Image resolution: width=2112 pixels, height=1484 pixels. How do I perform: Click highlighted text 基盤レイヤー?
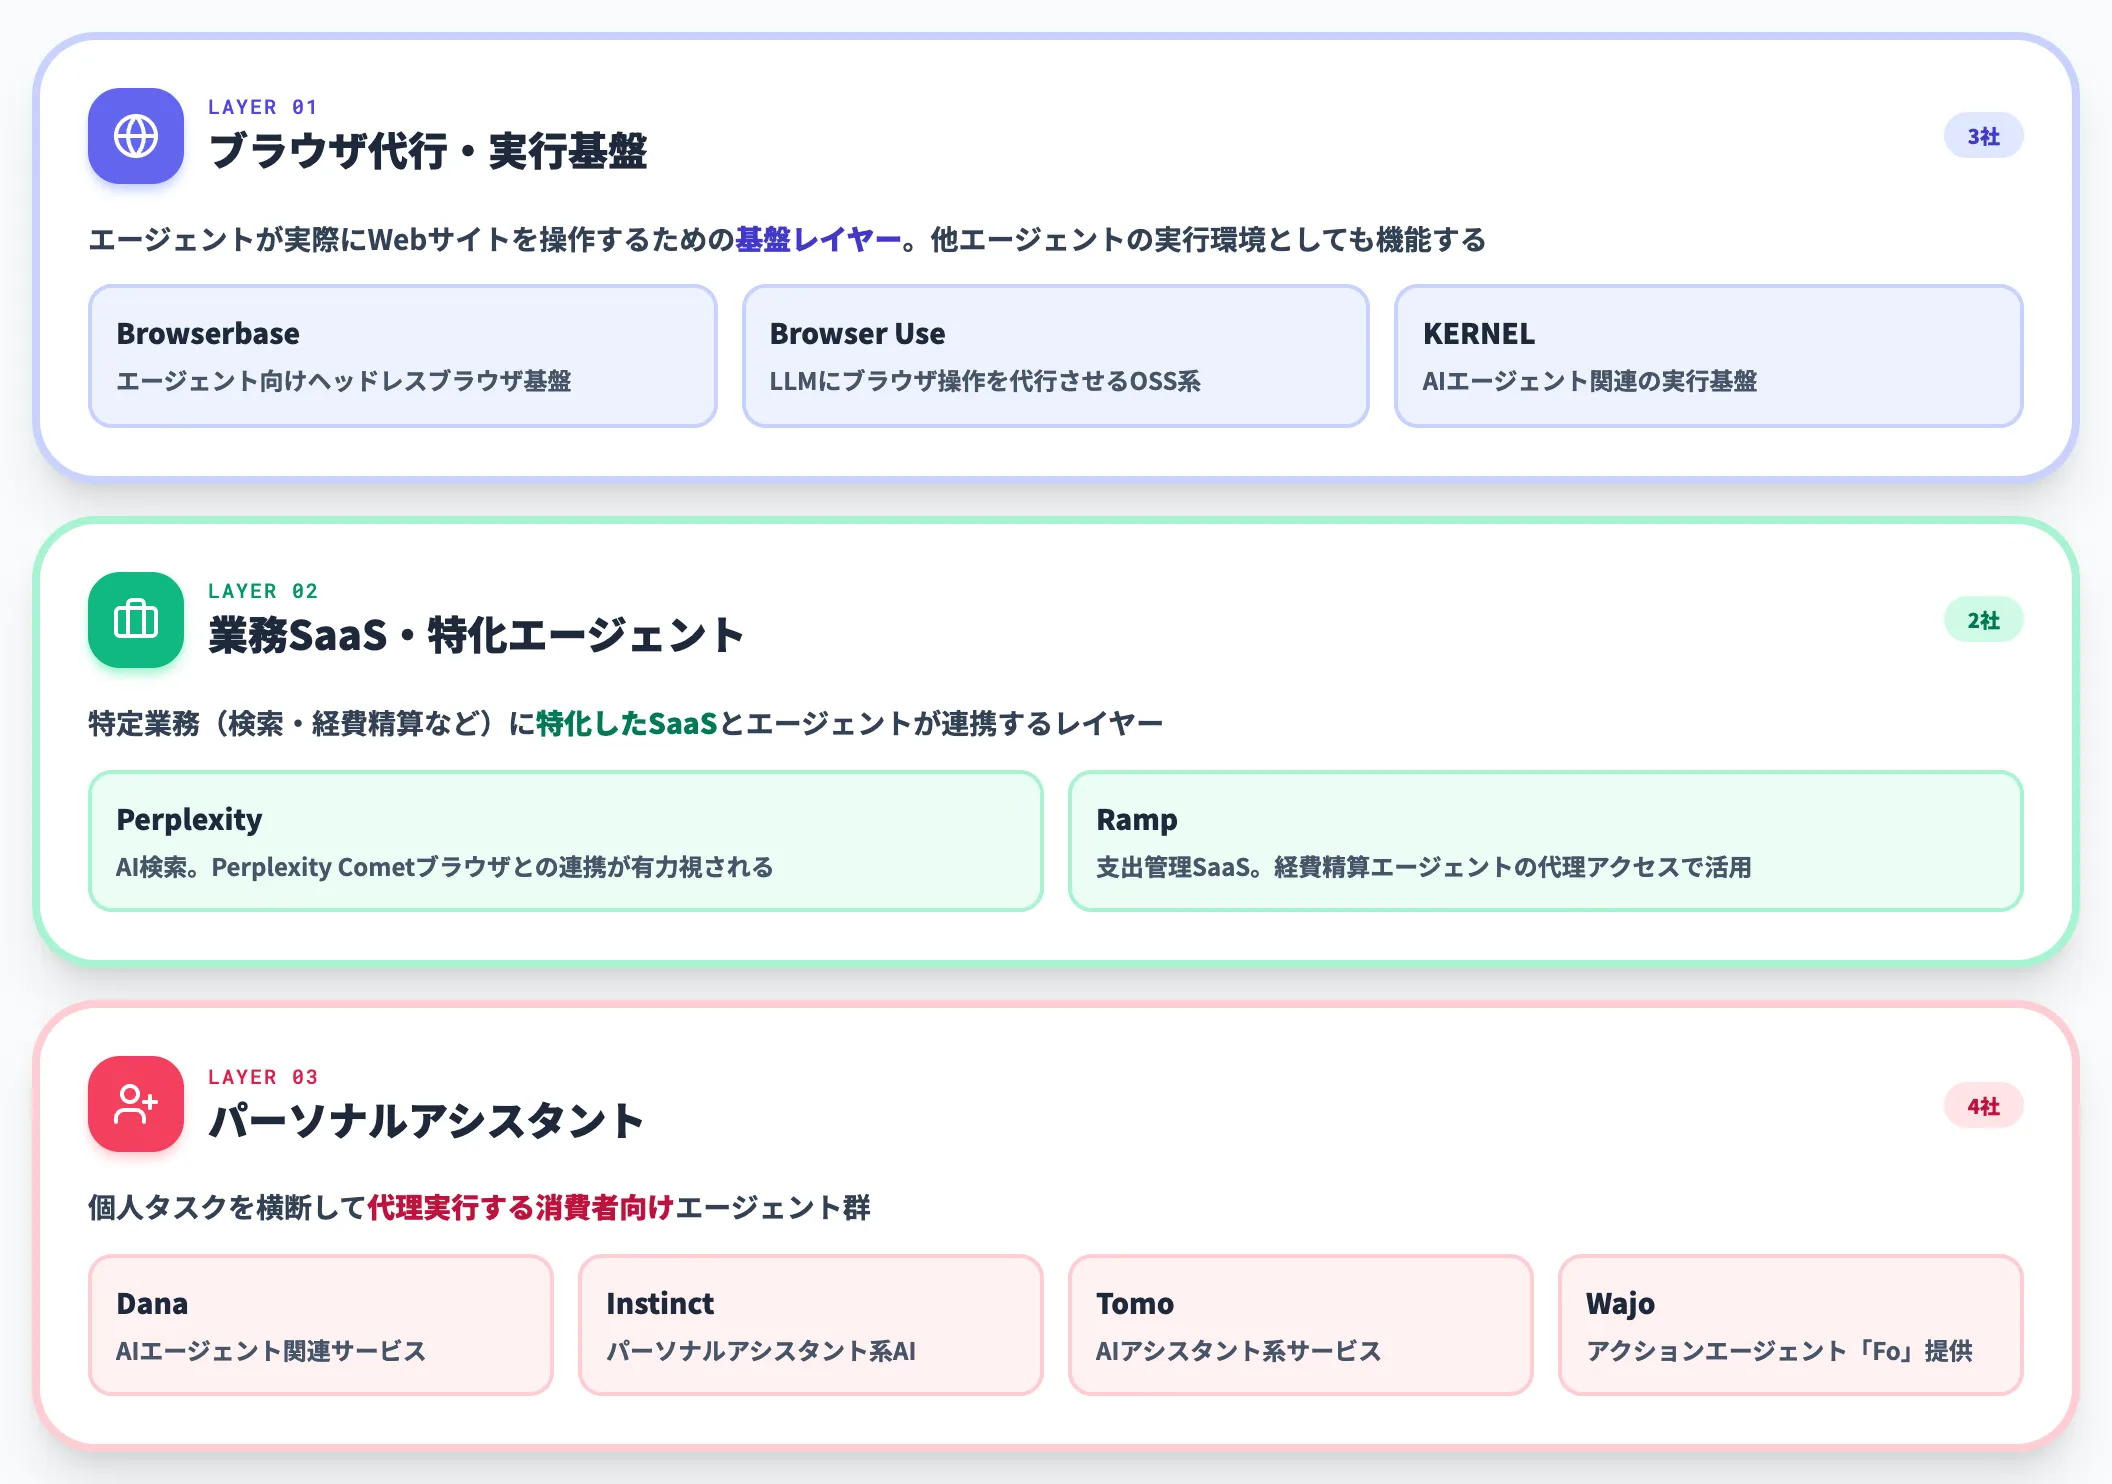click(x=819, y=240)
